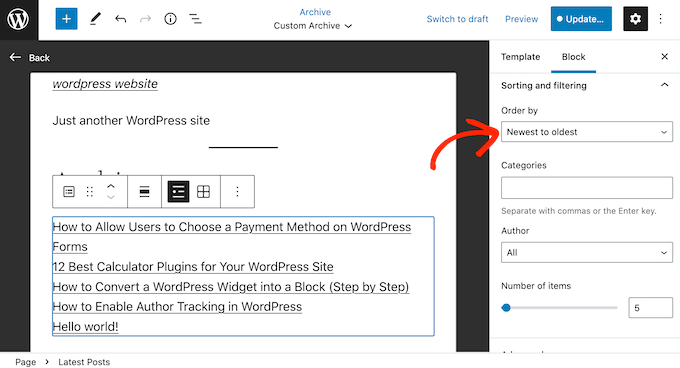This screenshot has width=680, height=368.
Task: Open Convert a WordPress Widget into Block post
Action: [x=231, y=287]
